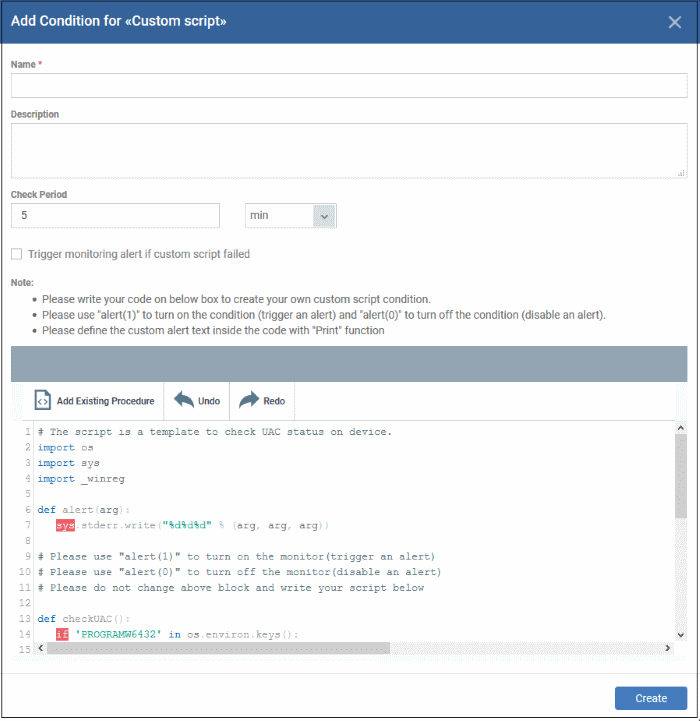Viewport: 700px width, 721px height.
Task: Click the Redo label in toolbar
Action: [x=274, y=401]
